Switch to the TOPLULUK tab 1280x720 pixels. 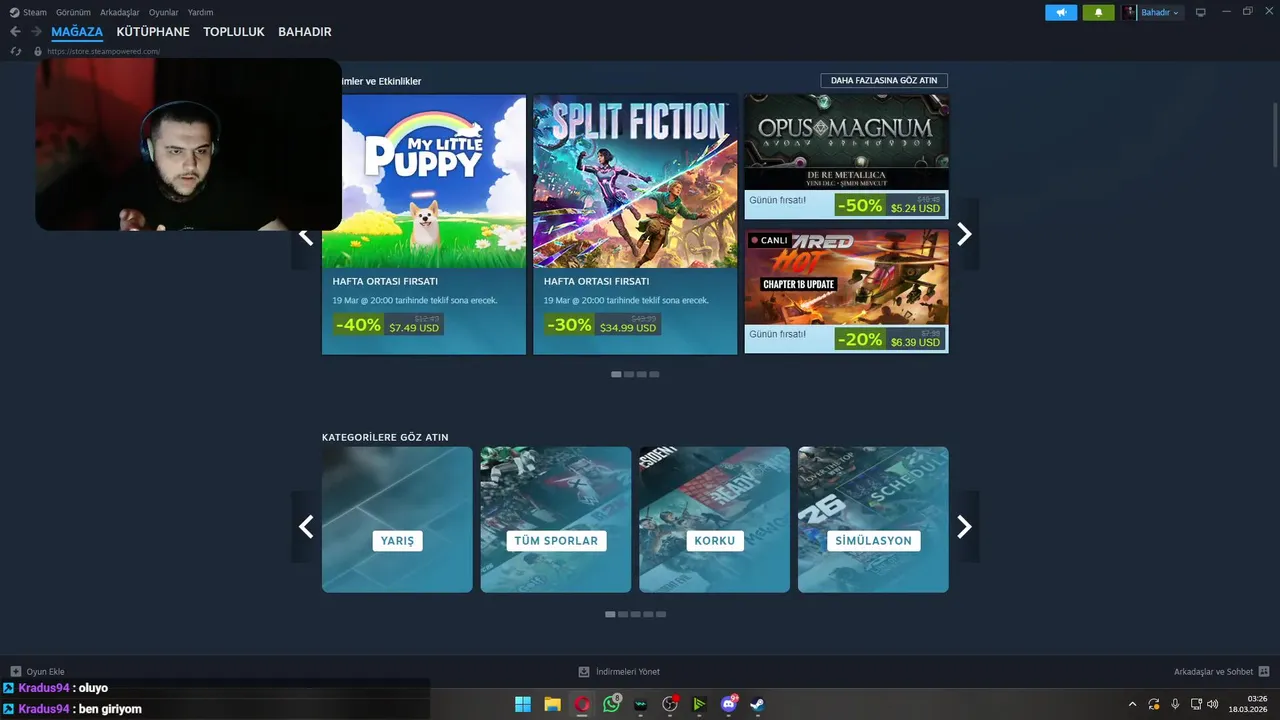[x=234, y=32]
